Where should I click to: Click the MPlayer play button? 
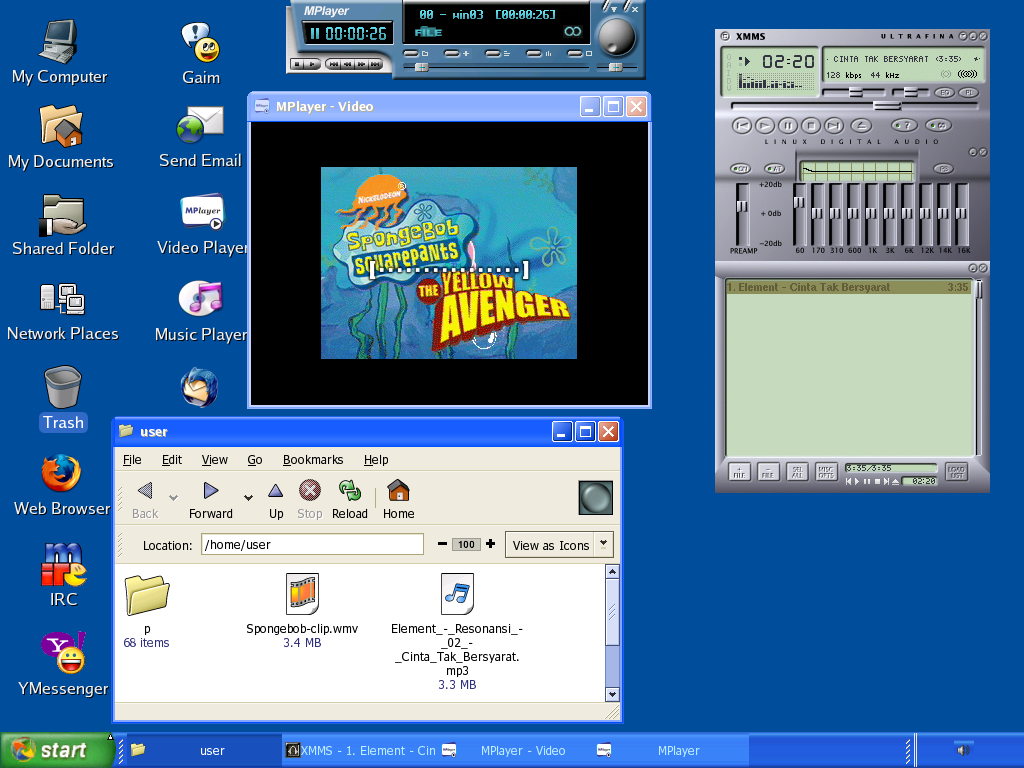tap(312, 64)
